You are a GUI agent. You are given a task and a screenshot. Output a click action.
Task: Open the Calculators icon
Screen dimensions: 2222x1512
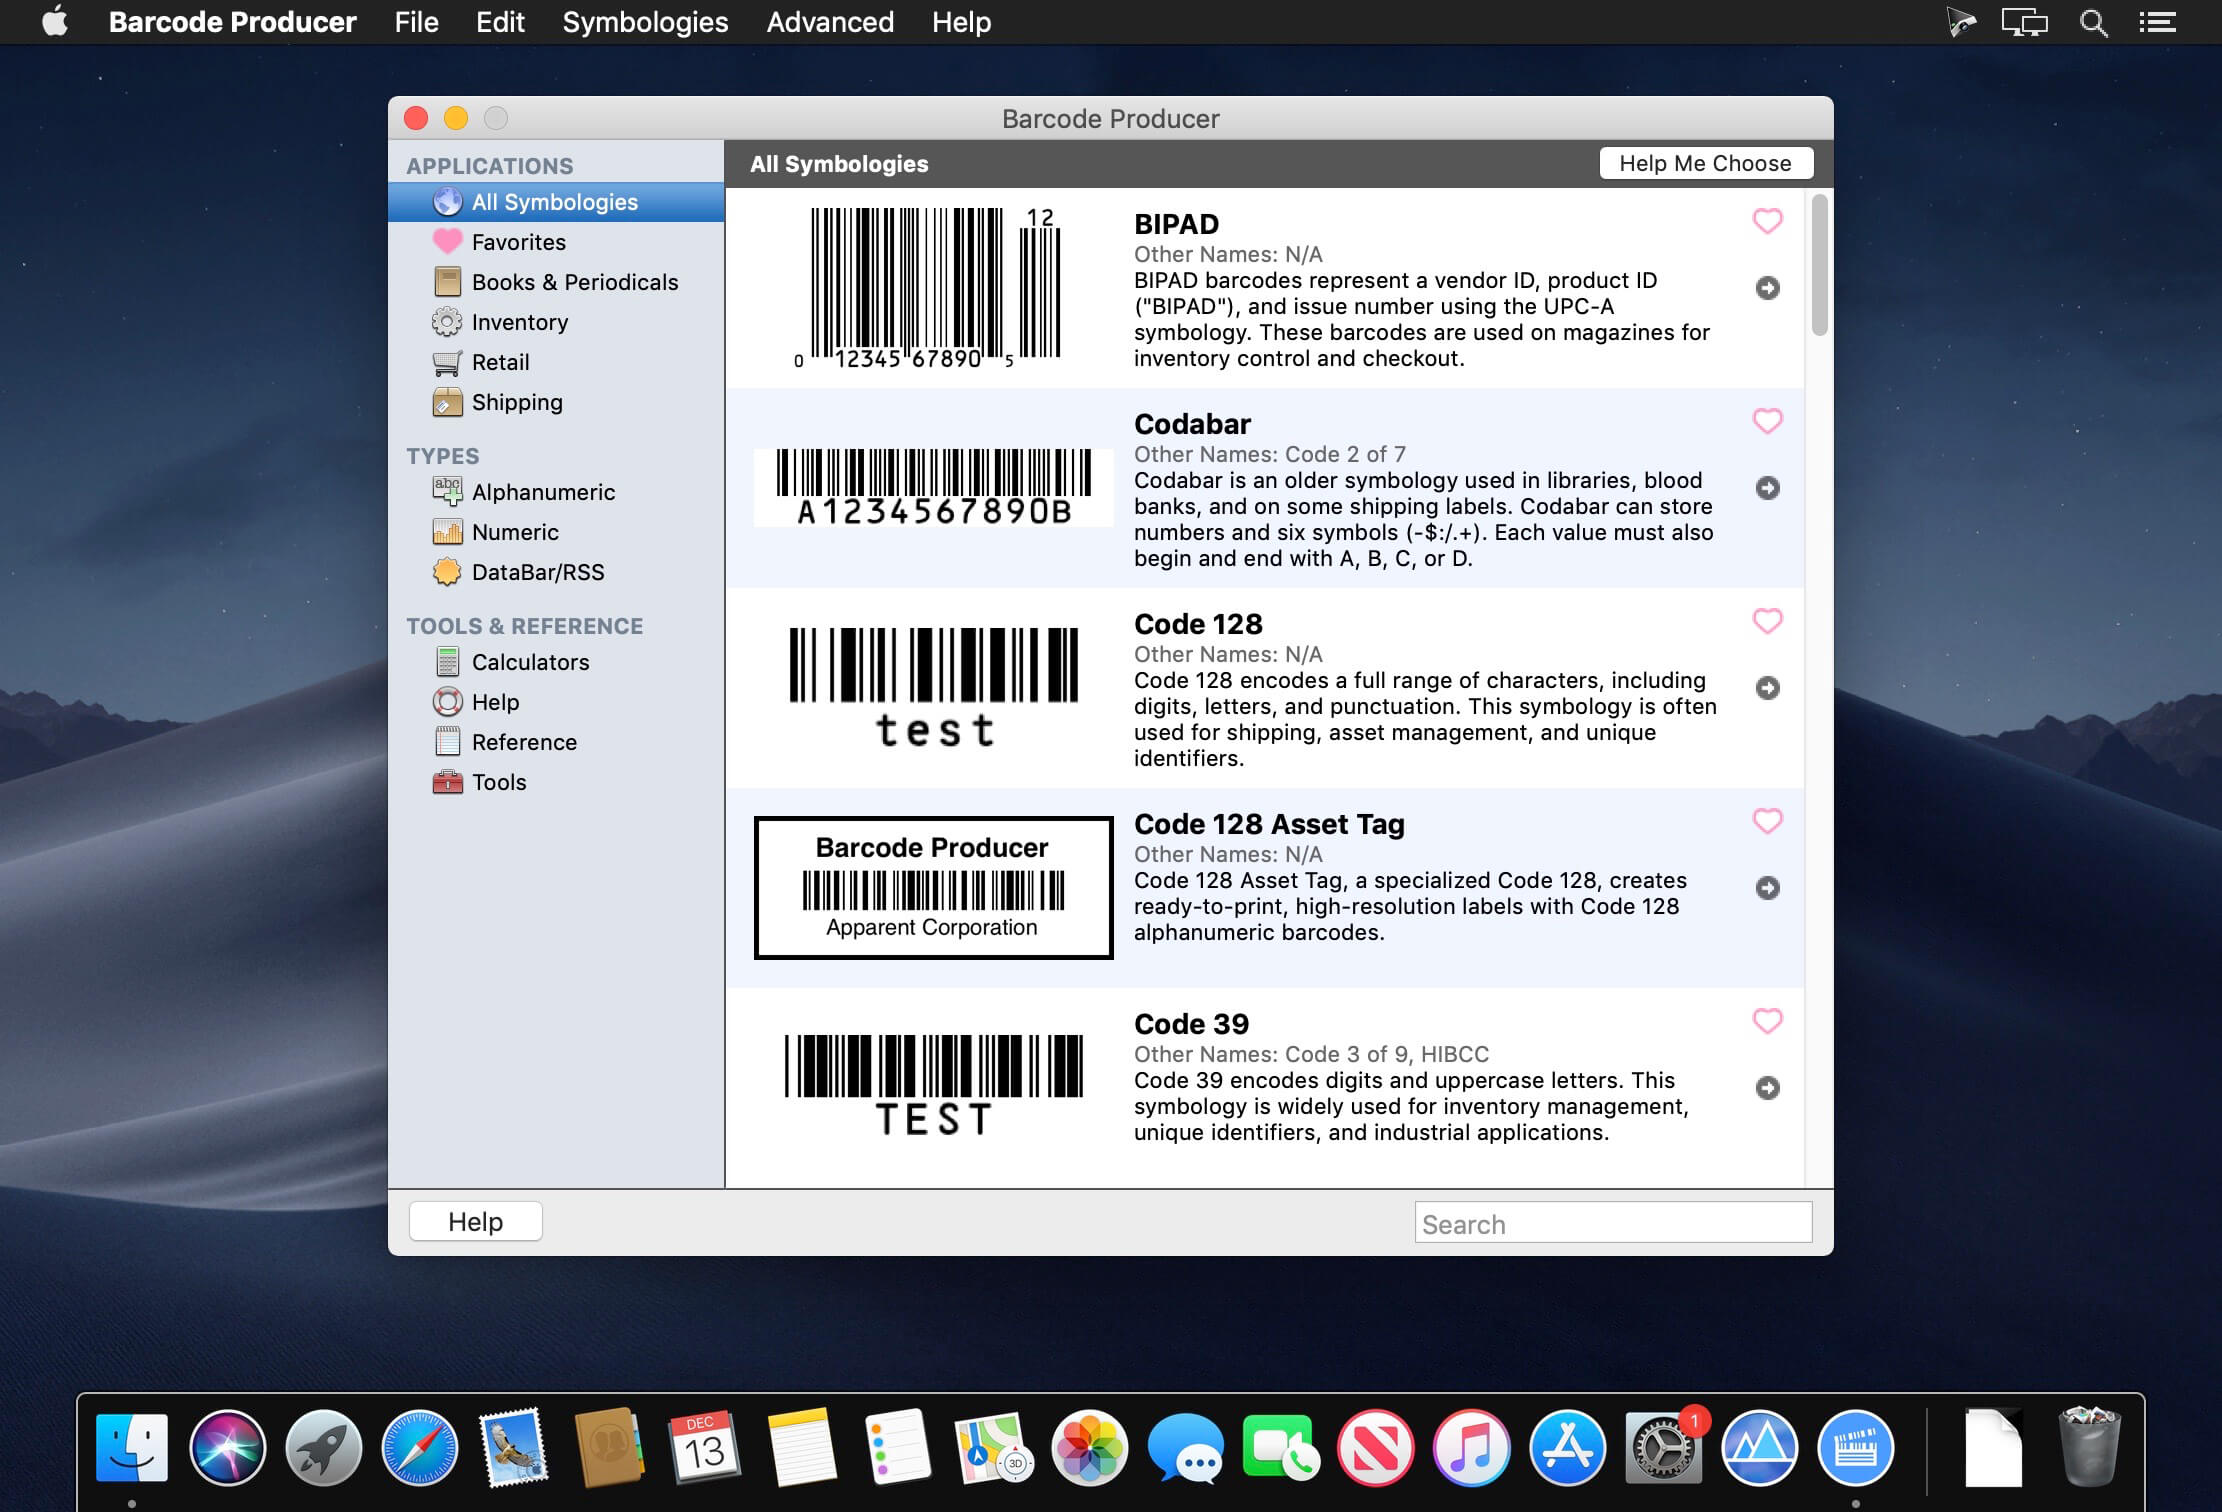click(x=447, y=662)
